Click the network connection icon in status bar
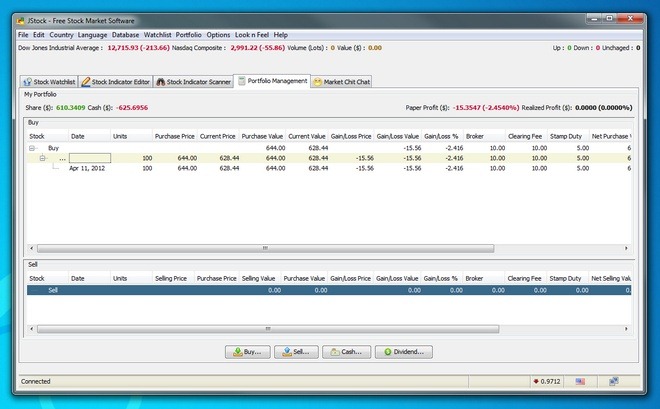The image size is (660, 409). 614,381
